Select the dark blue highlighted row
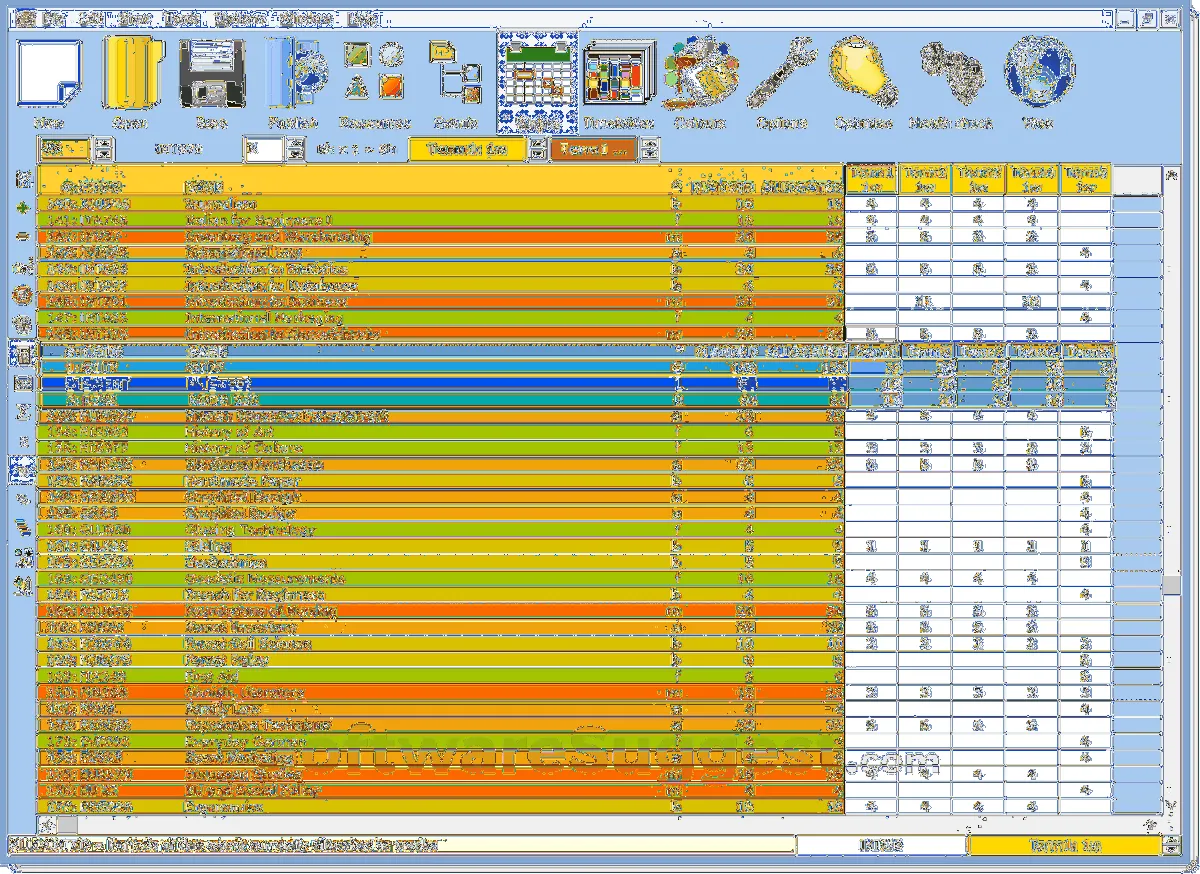 (x=441, y=383)
